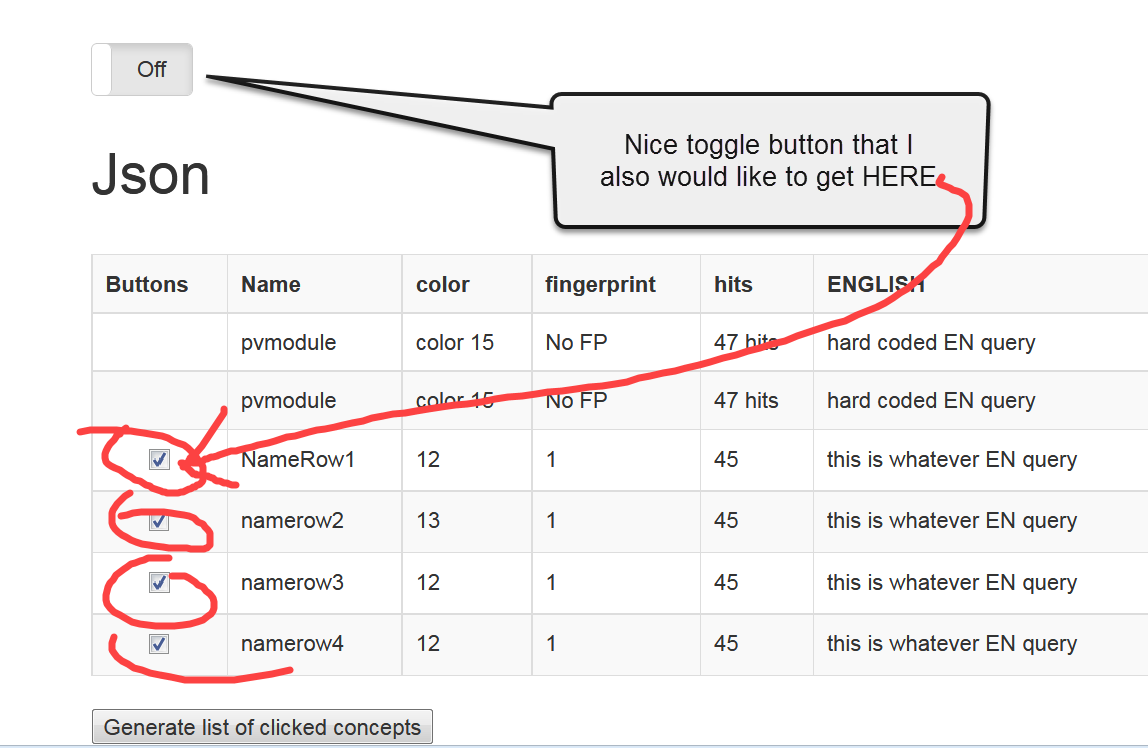The width and height of the screenshot is (1148, 748).
Task: Click the color column header
Action: coord(442,284)
